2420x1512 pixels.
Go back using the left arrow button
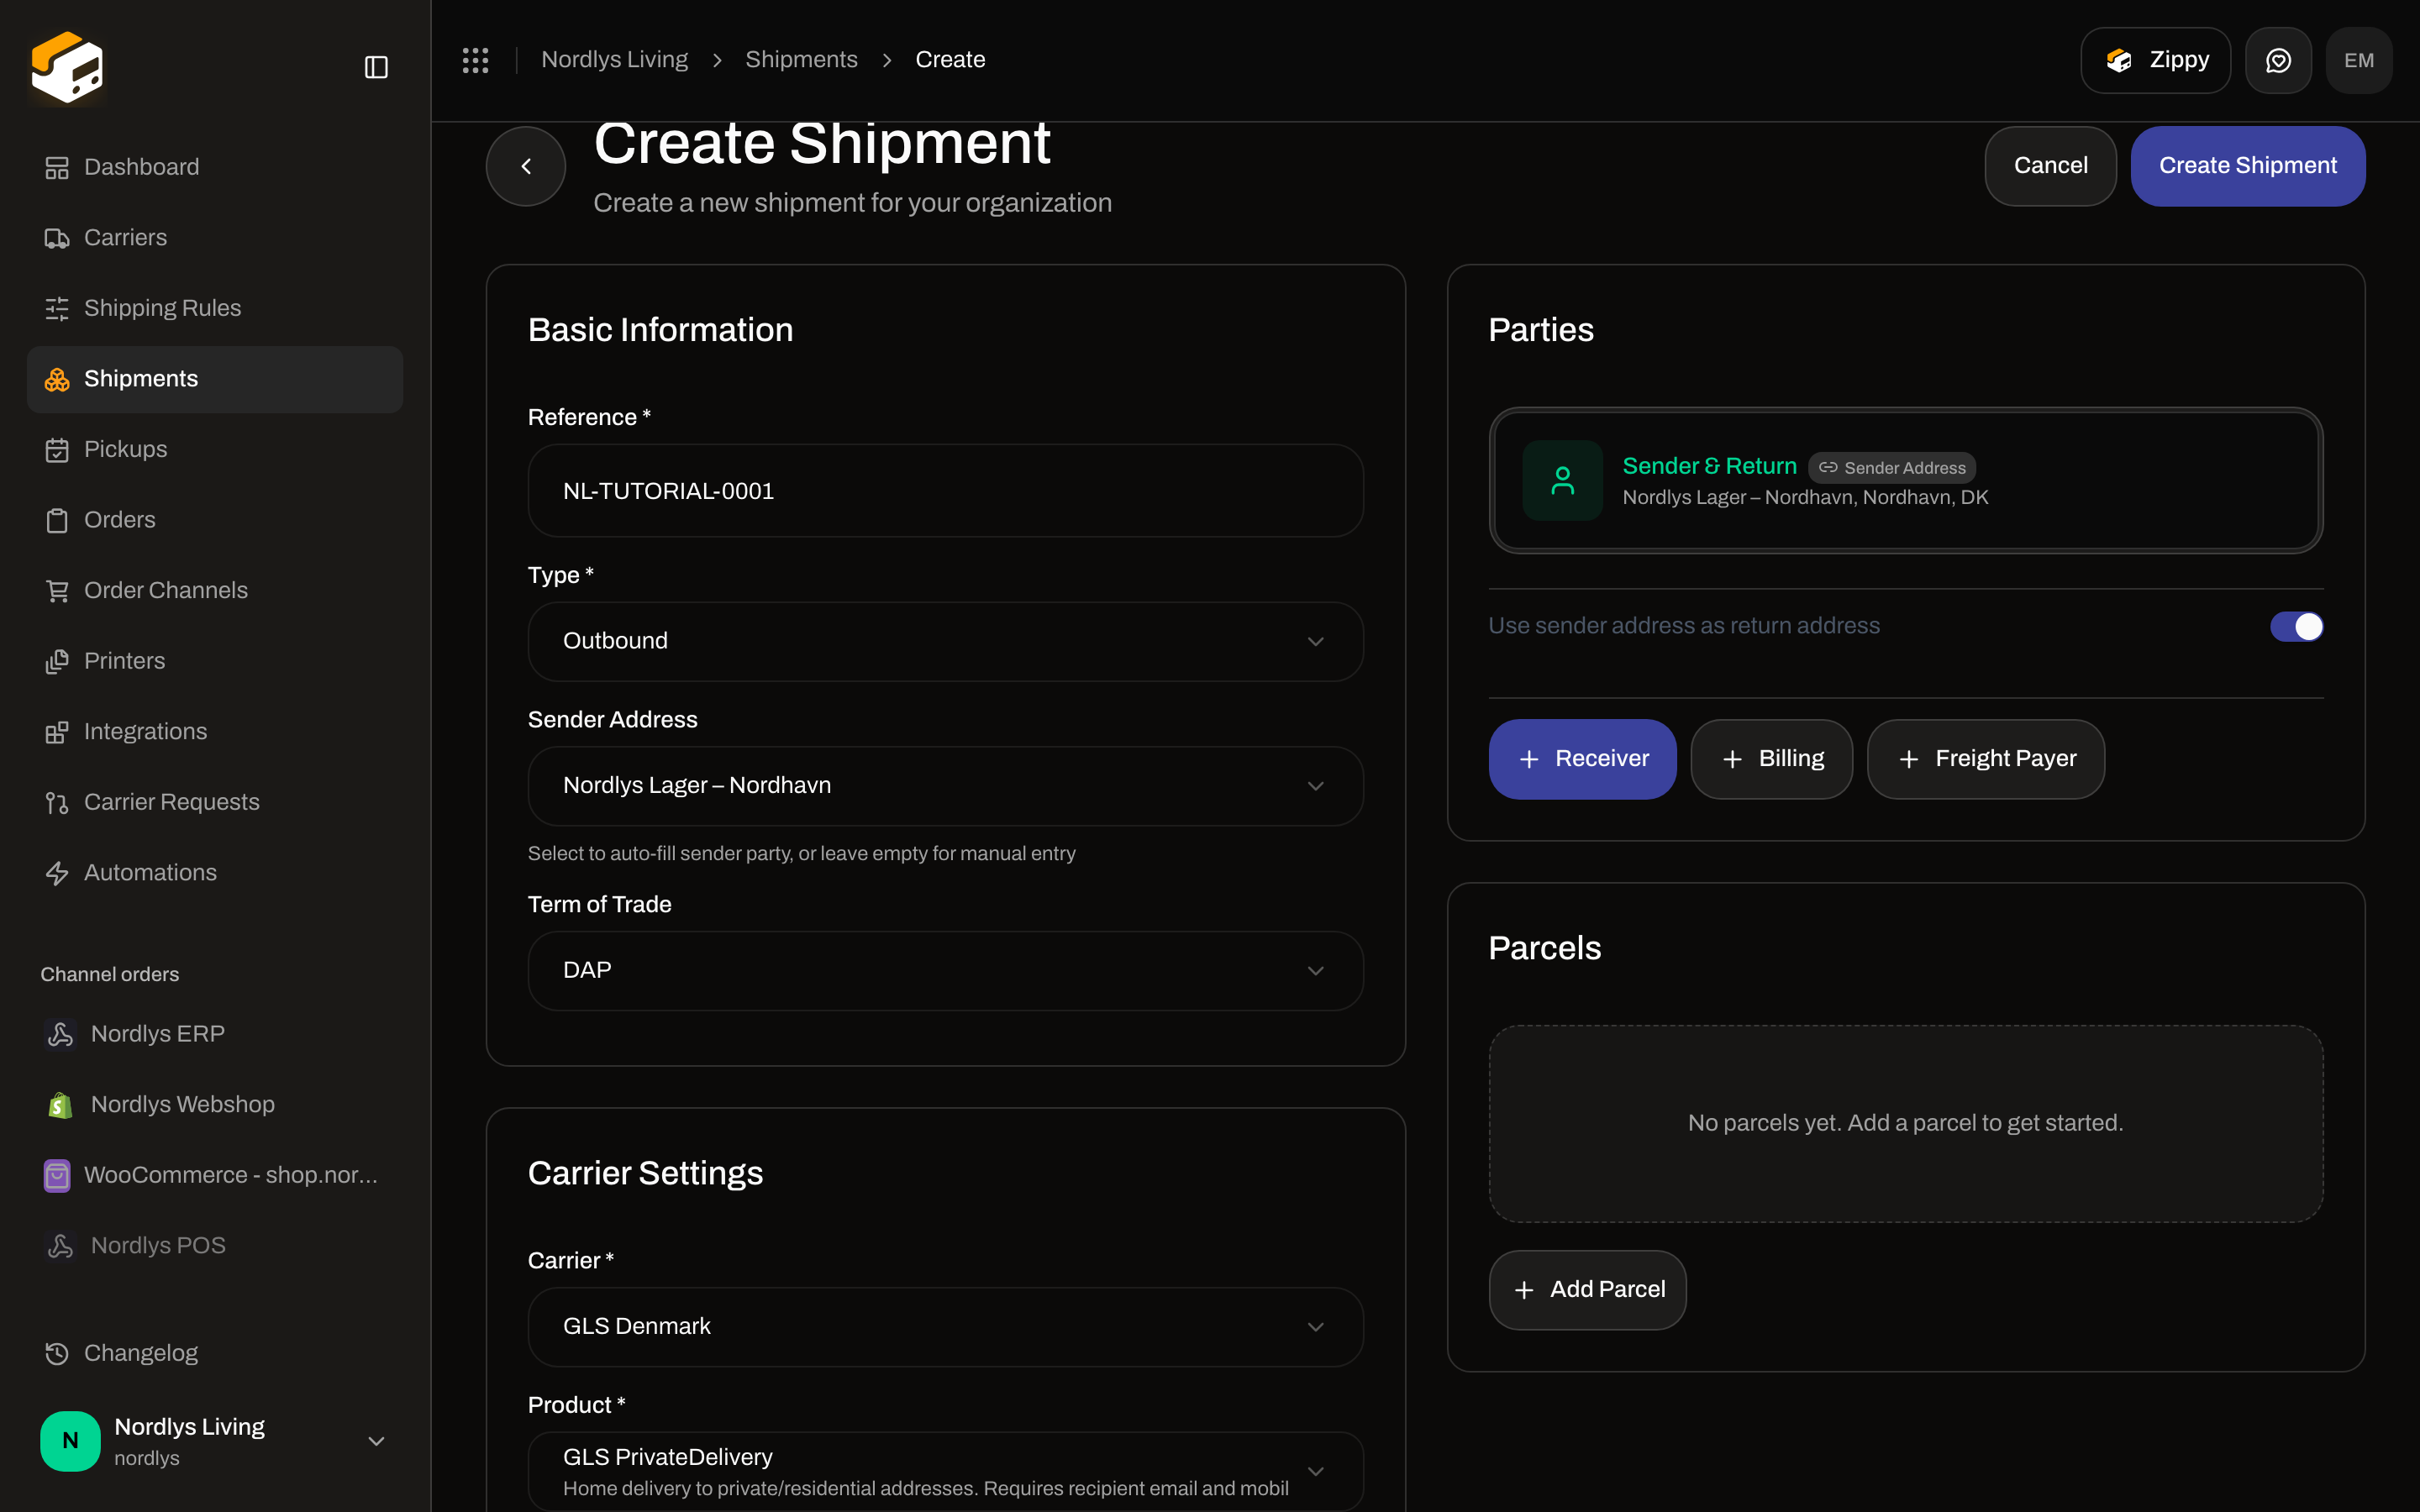(x=526, y=166)
